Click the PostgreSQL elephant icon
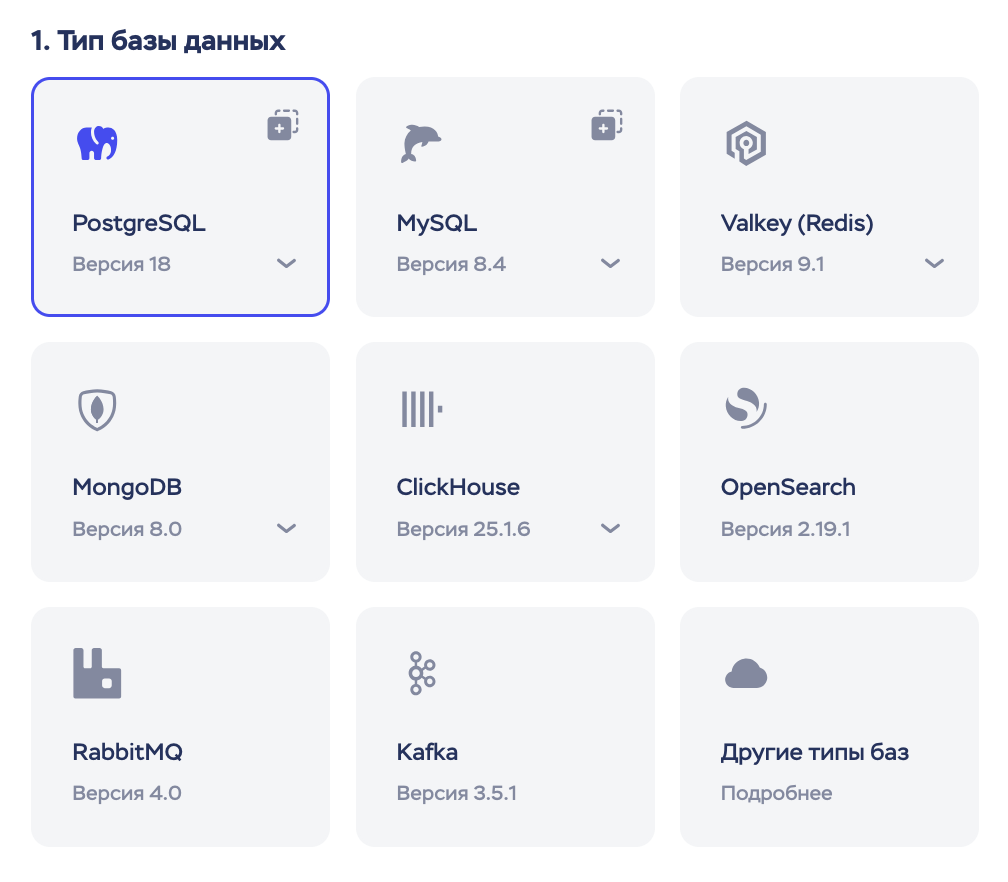The height and width of the screenshot is (882, 1008). click(x=97, y=143)
